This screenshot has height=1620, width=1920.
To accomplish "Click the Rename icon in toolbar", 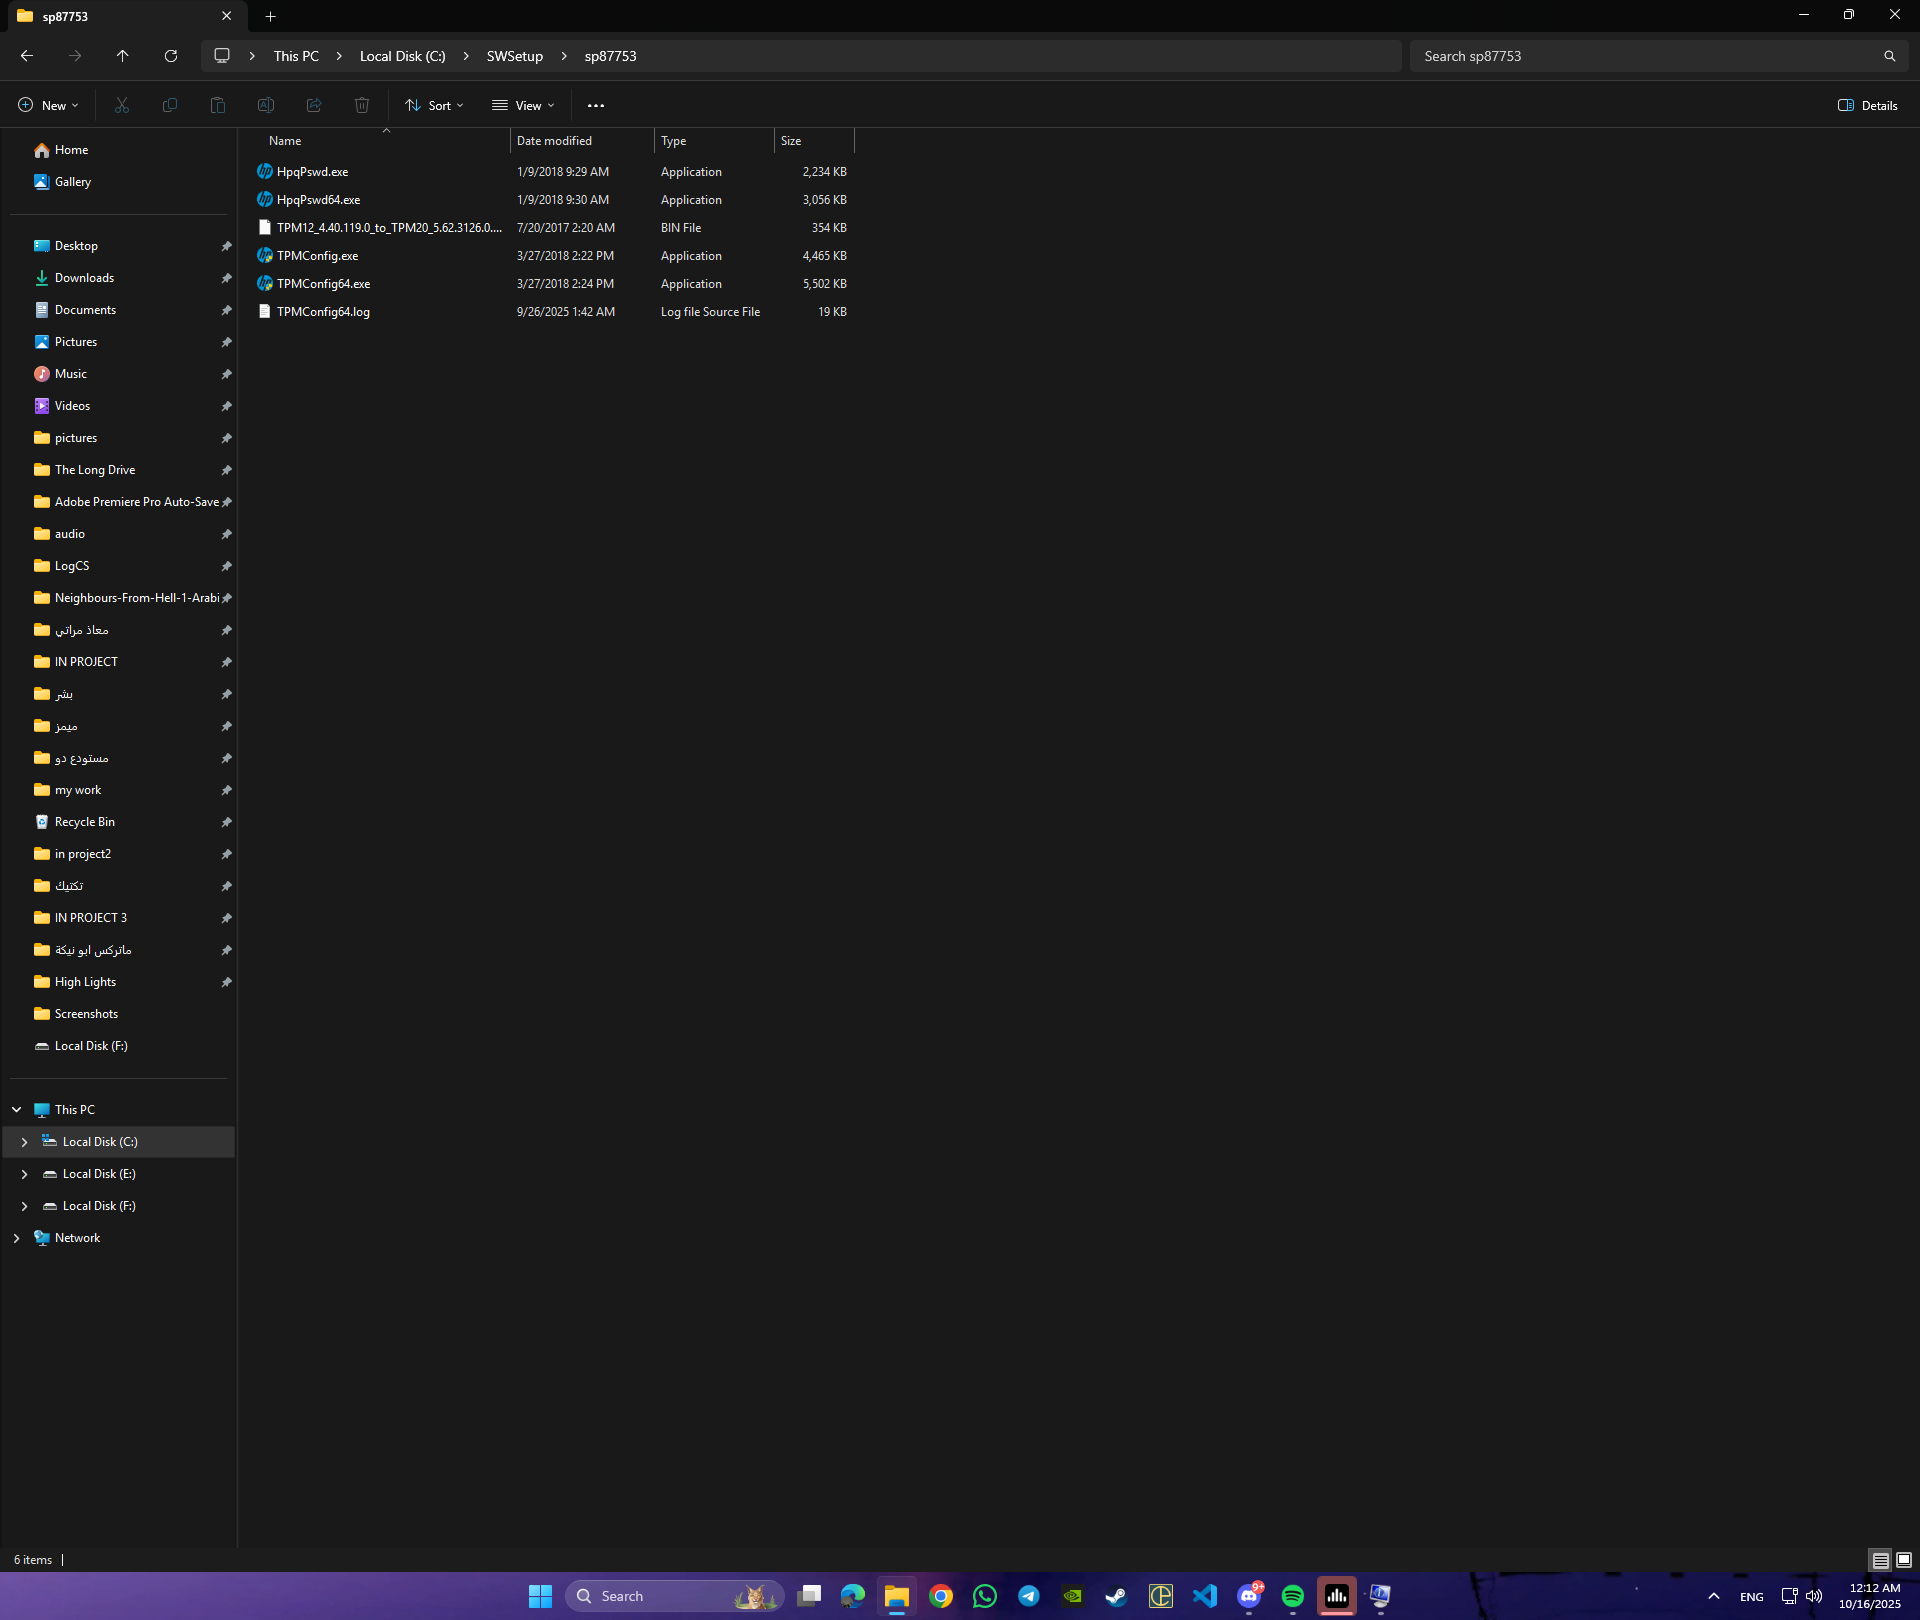I will 266,105.
